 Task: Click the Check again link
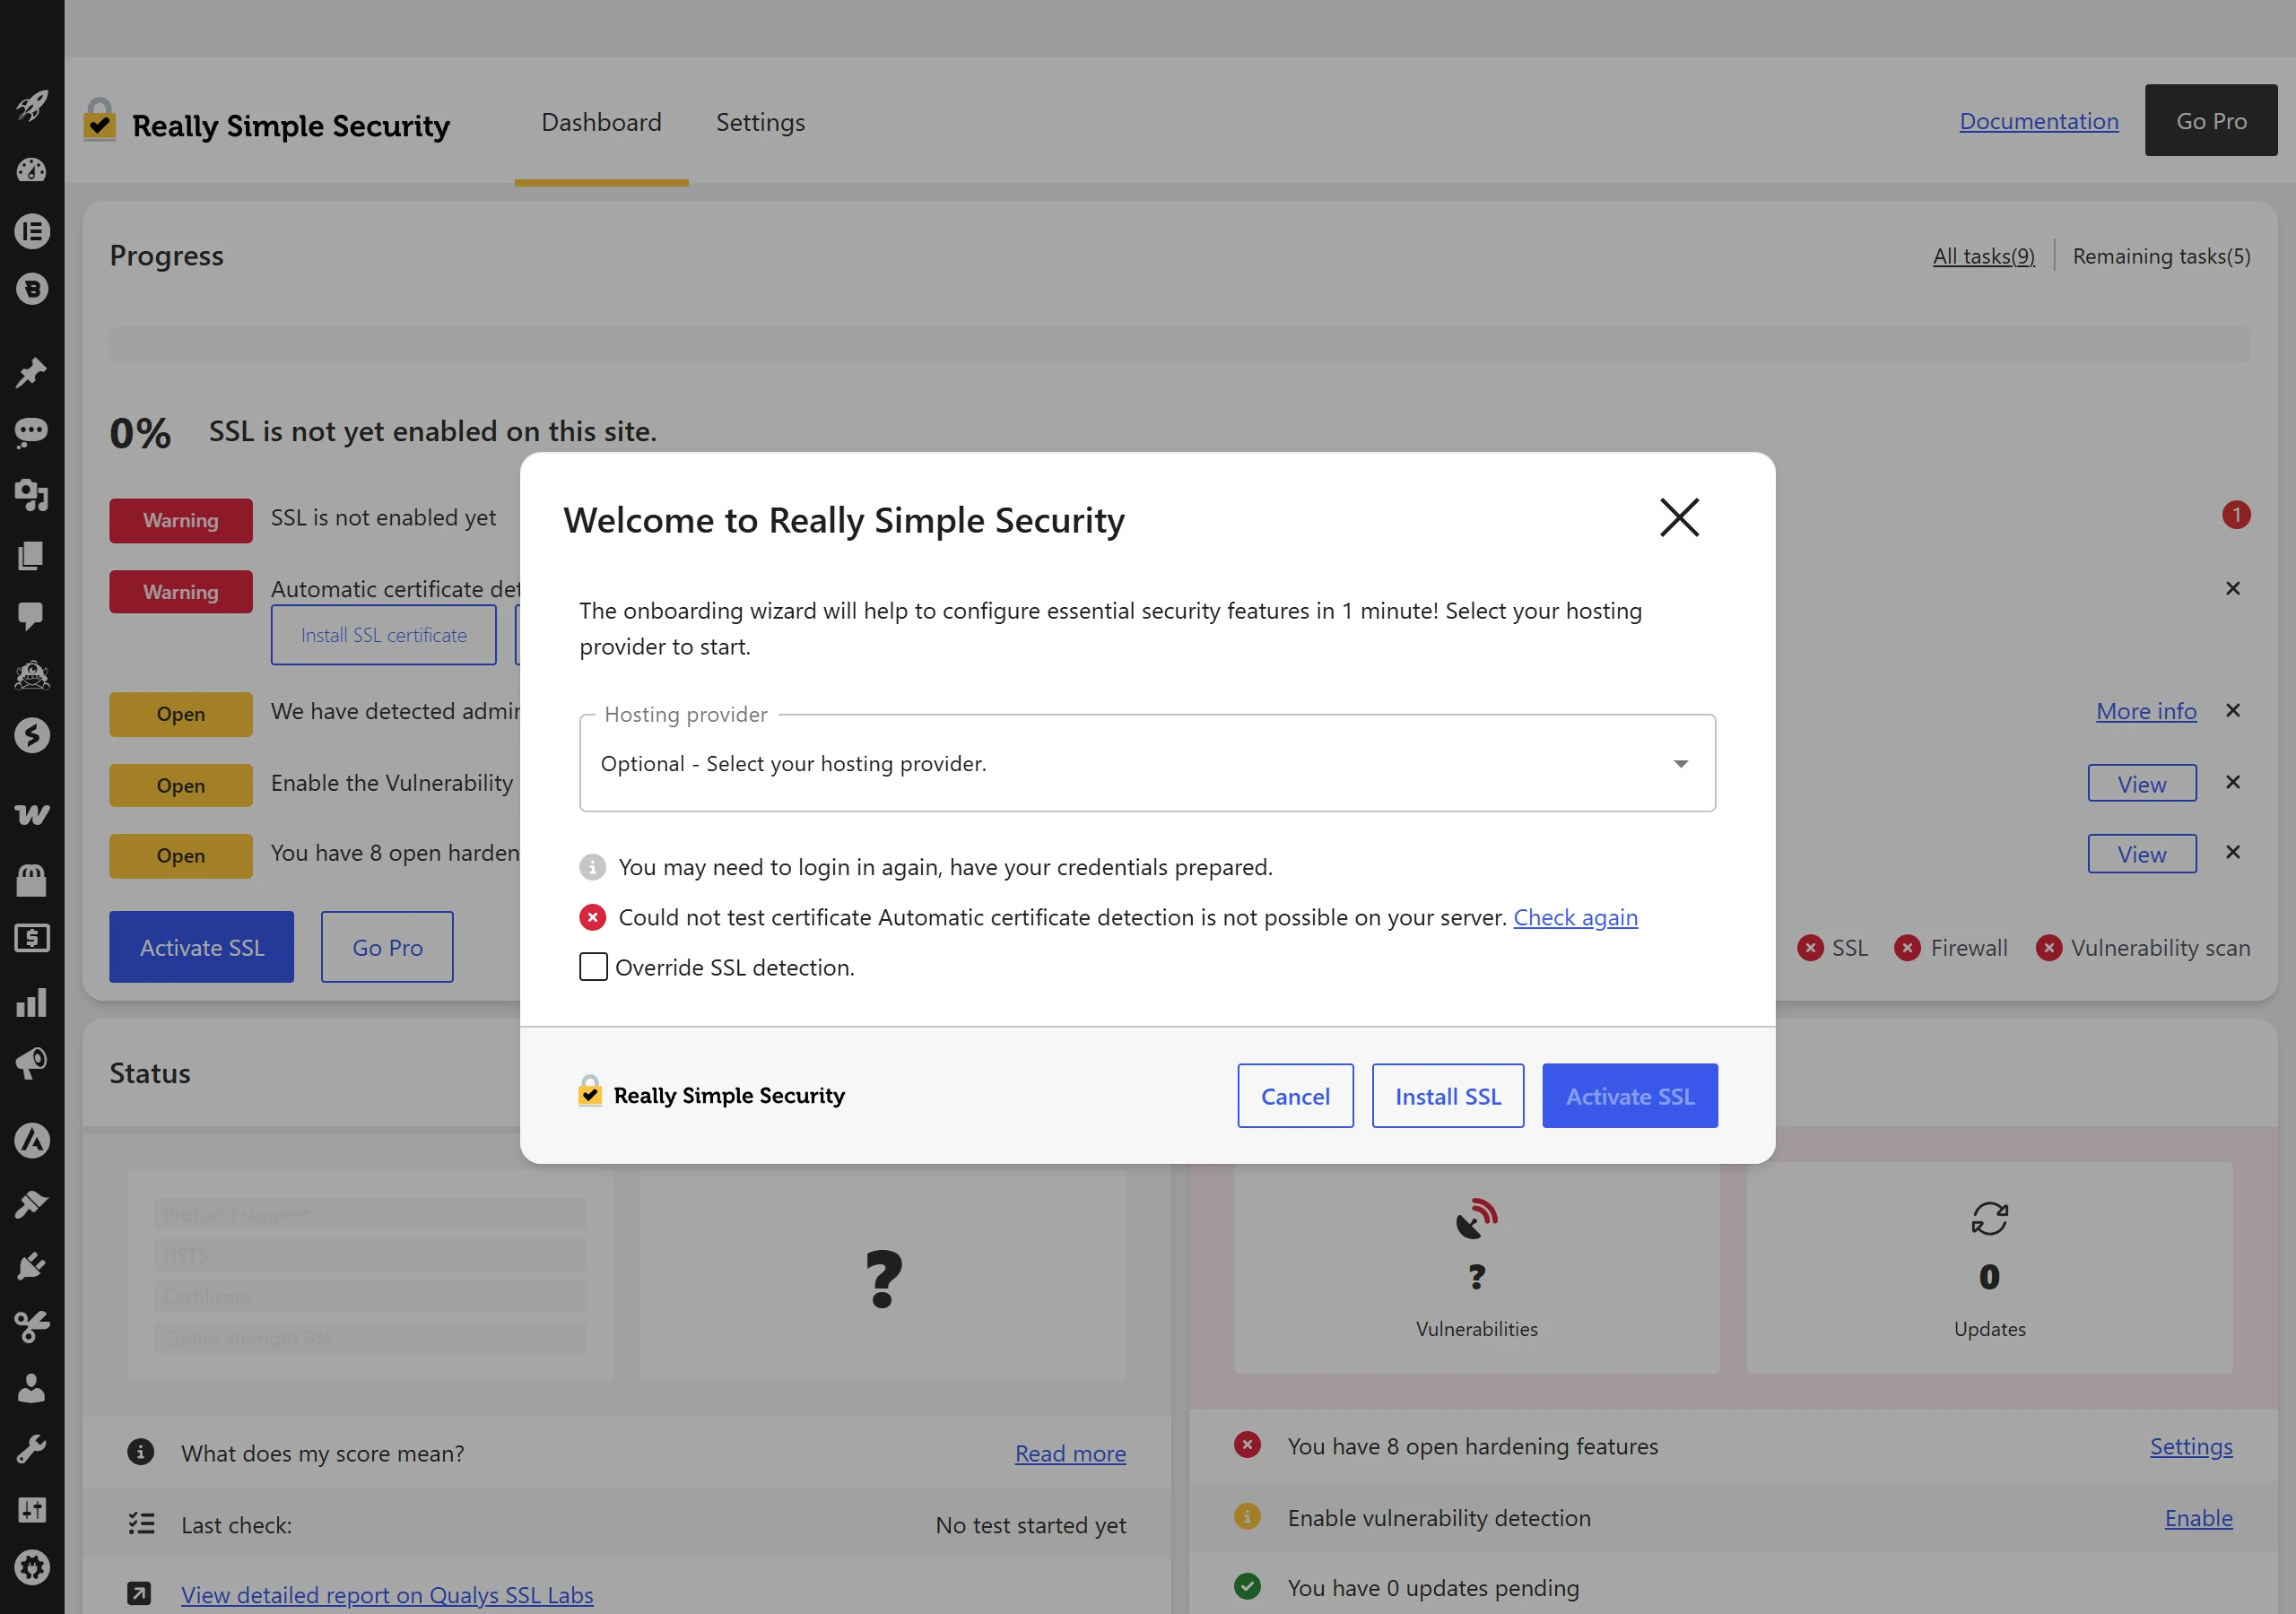pos(1575,917)
